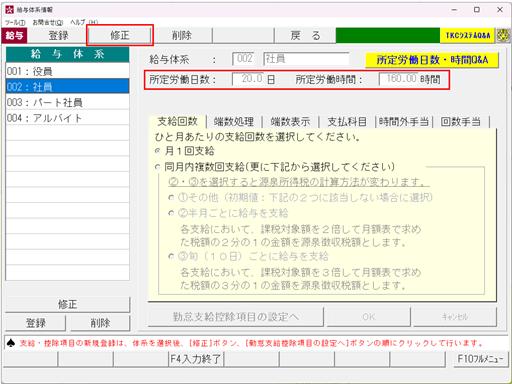Screen dimensions: 512x384
Task: Click the キャンセル button
Action: (x=455, y=317)
